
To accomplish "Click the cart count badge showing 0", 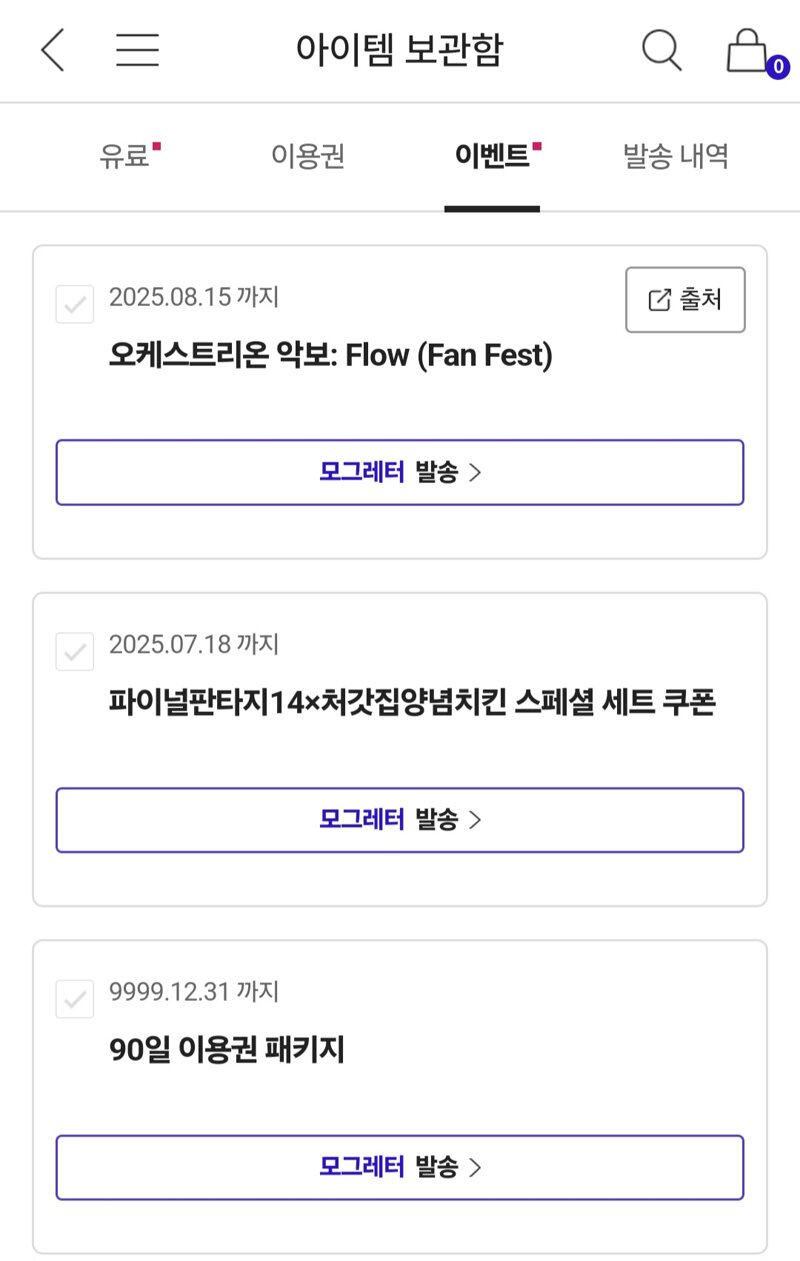I will pos(777,67).
